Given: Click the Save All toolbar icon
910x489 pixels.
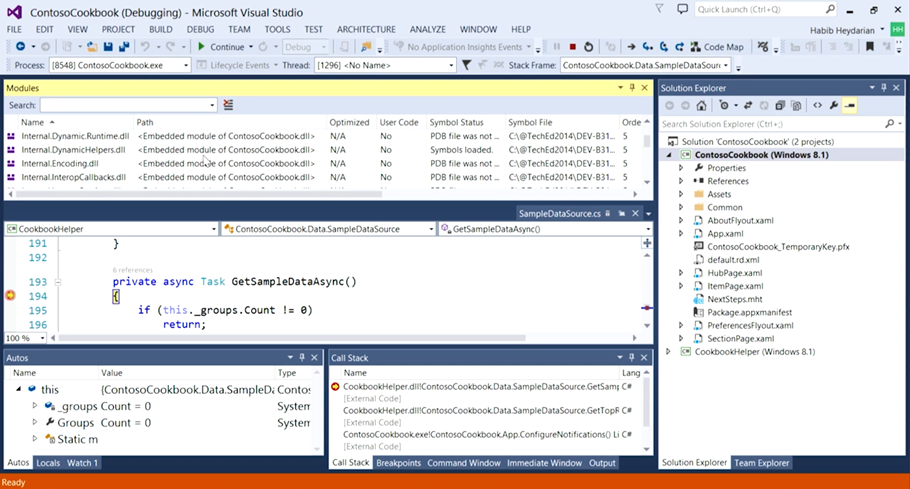Looking at the screenshot, I should click(124, 47).
